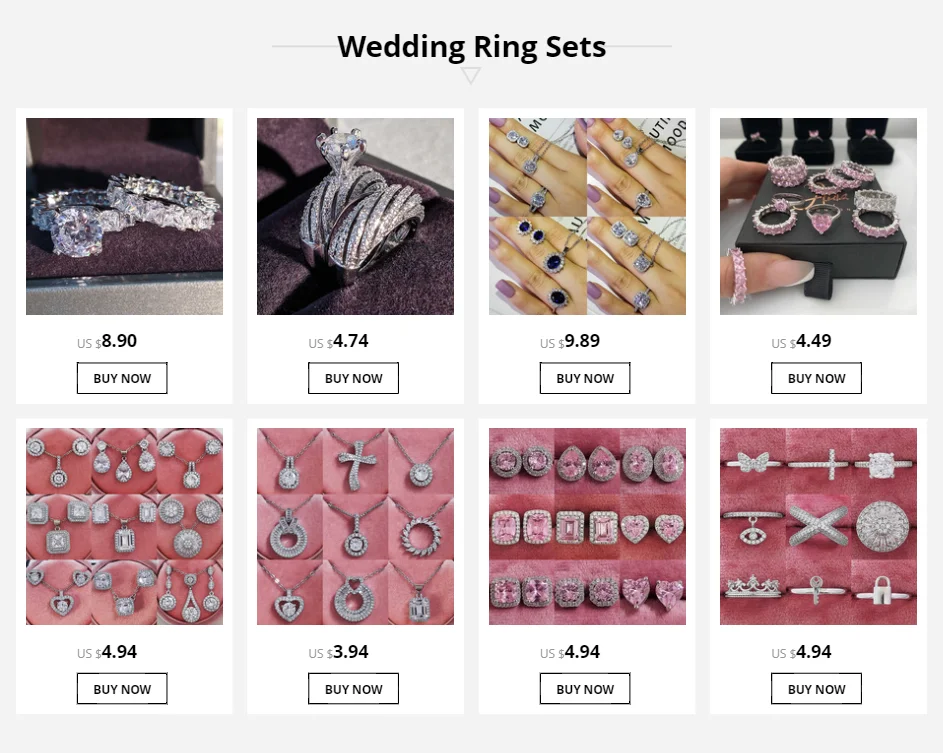This screenshot has width=943, height=753.
Task: Click the triangle arrow below the heading
Action: pos(471,76)
